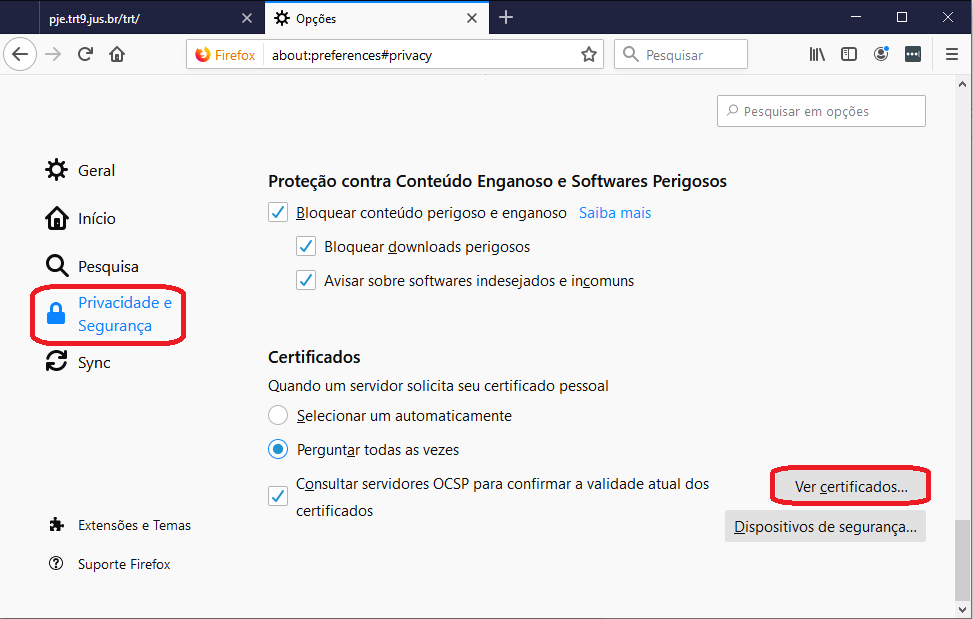Viewport: 973px width, 619px height.
Task: Focus the Pesquisar em opções field
Action: (x=821, y=111)
